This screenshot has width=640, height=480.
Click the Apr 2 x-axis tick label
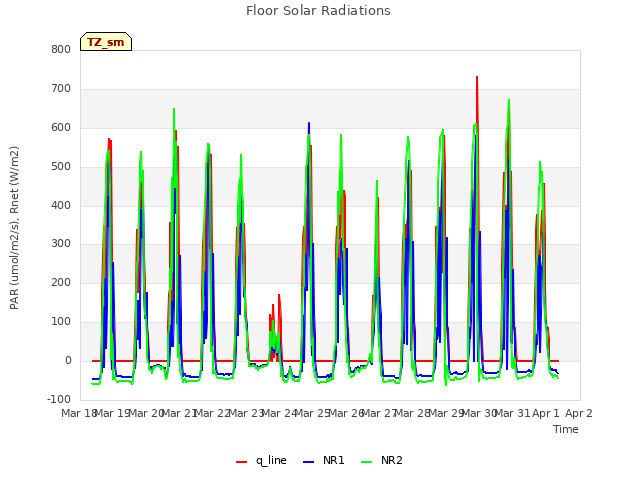click(x=579, y=413)
